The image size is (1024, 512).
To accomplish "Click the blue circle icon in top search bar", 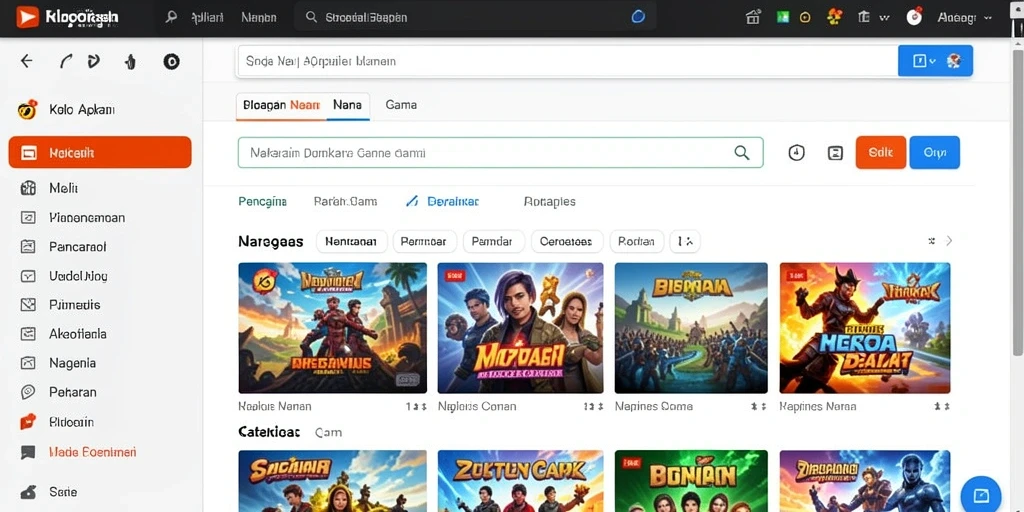I will [x=638, y=18].
